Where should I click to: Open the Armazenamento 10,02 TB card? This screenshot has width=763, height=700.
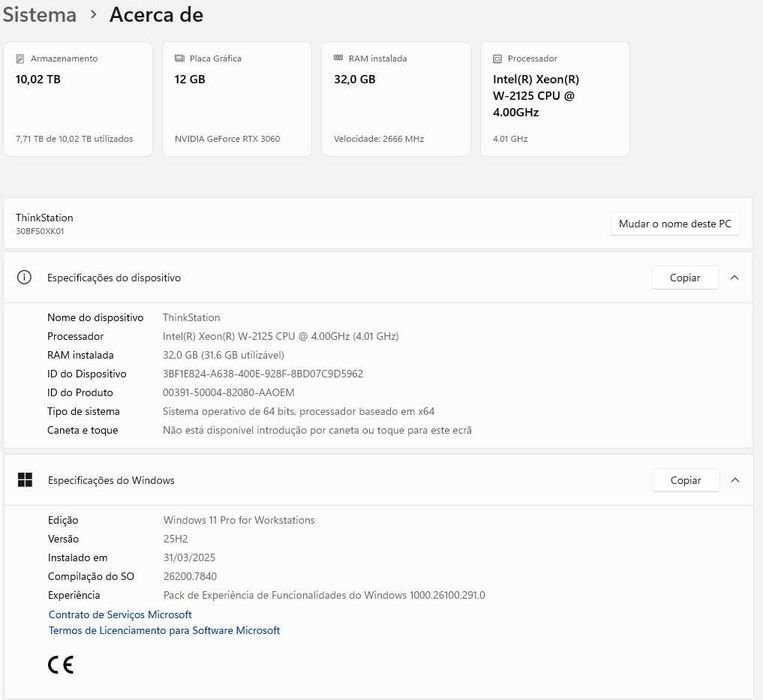78,99
